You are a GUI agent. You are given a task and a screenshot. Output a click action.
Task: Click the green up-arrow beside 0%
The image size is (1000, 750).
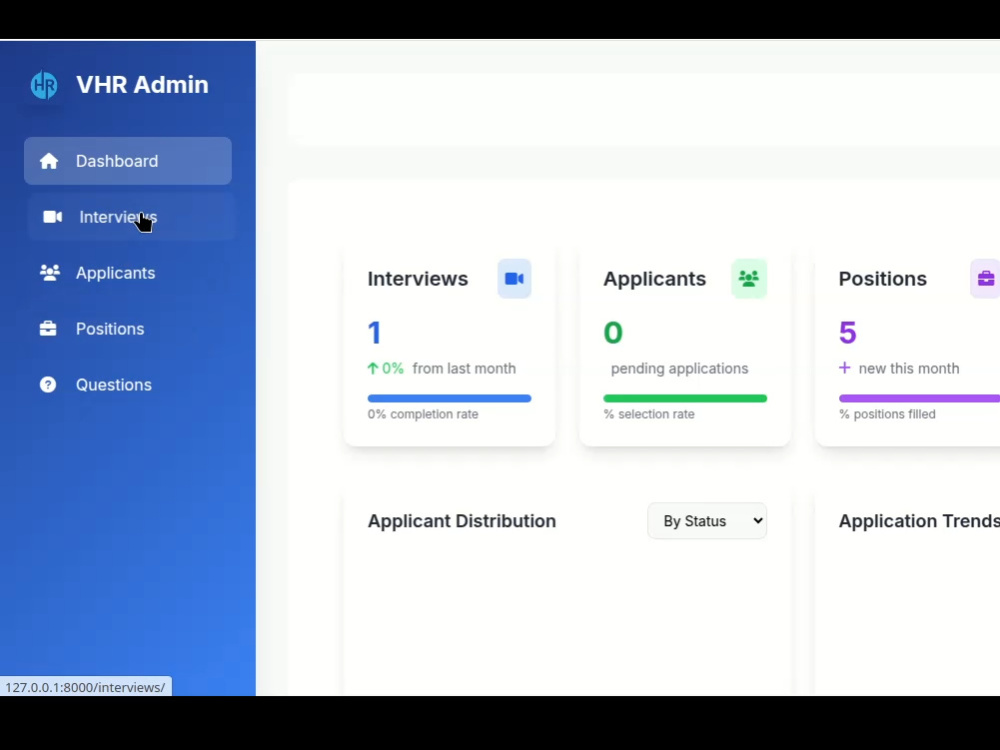[x=373, y=368]
